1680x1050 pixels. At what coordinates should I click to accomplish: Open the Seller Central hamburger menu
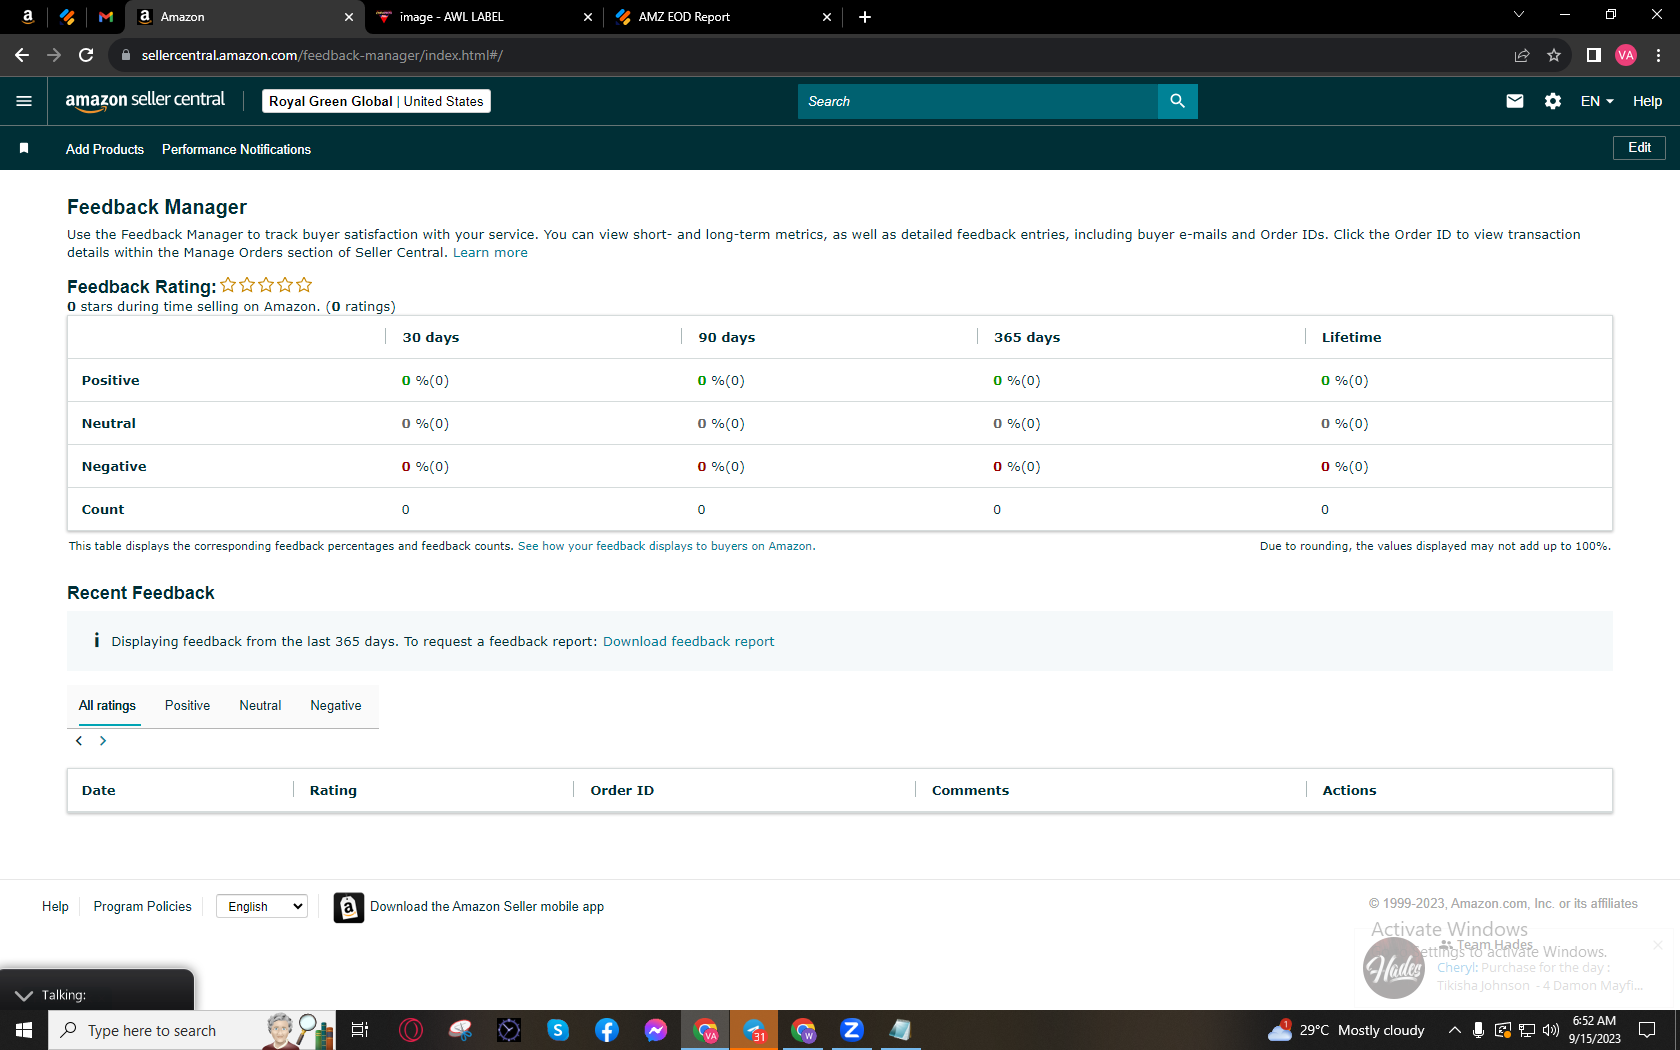(x=24, y=101)
